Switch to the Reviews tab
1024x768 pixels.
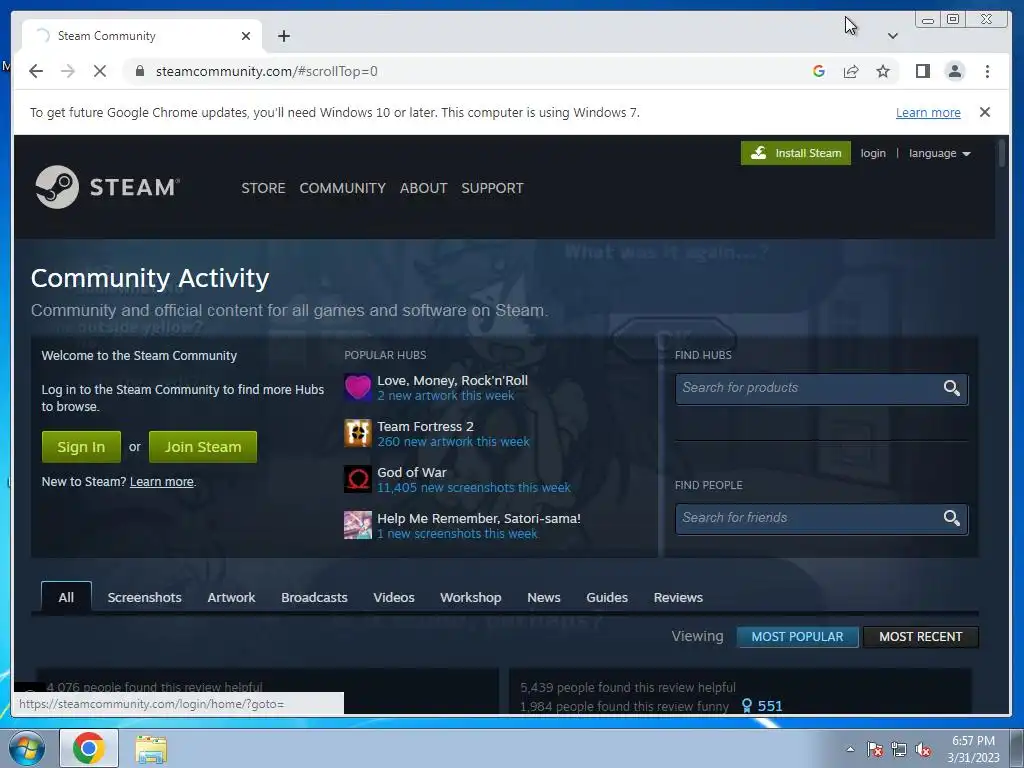click(x=678, y=598)
